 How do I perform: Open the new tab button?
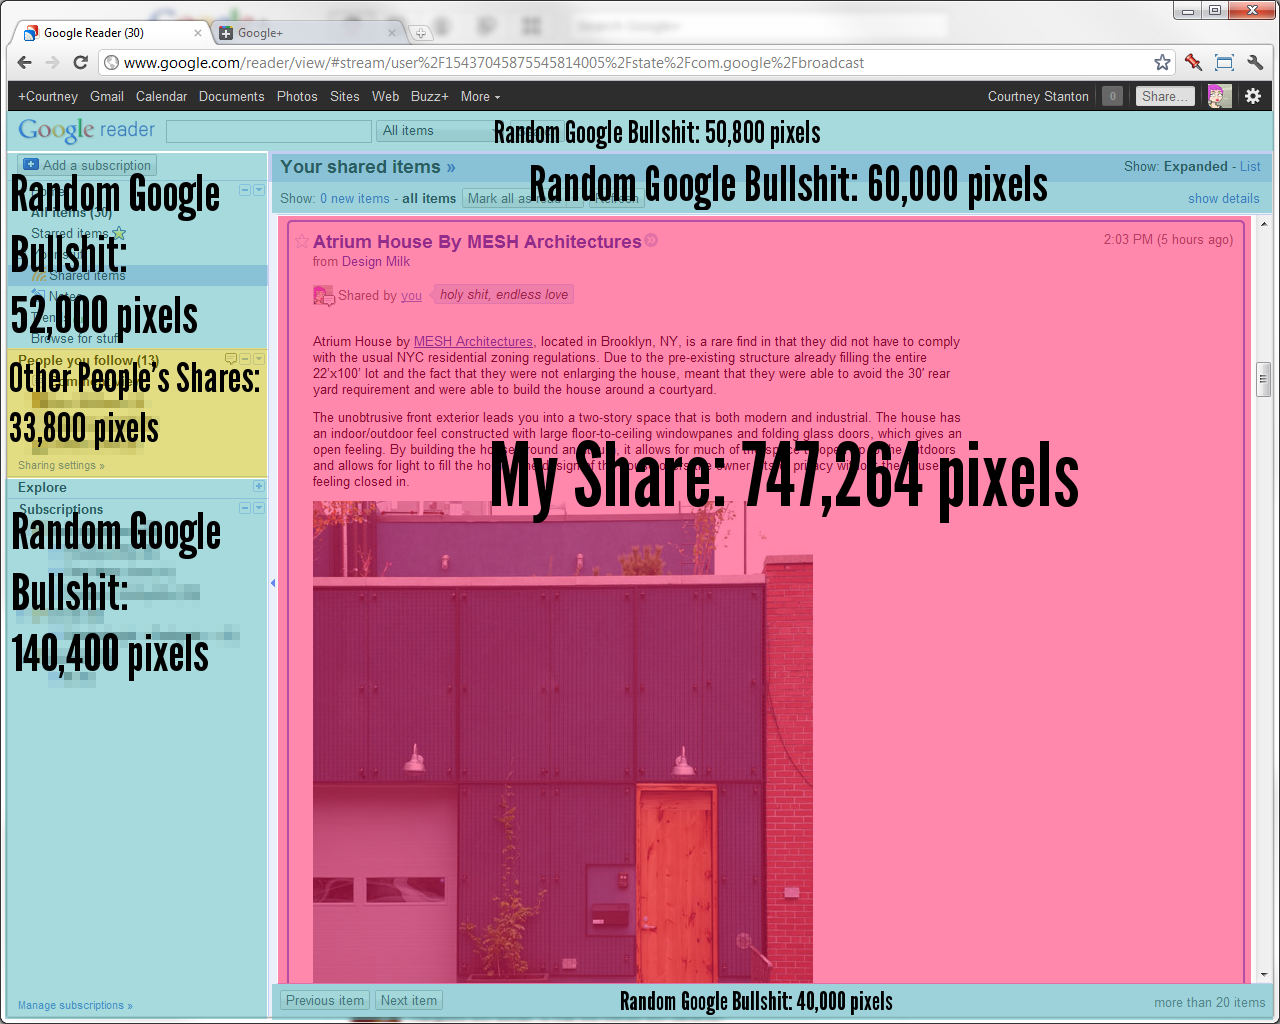[421, 33]
